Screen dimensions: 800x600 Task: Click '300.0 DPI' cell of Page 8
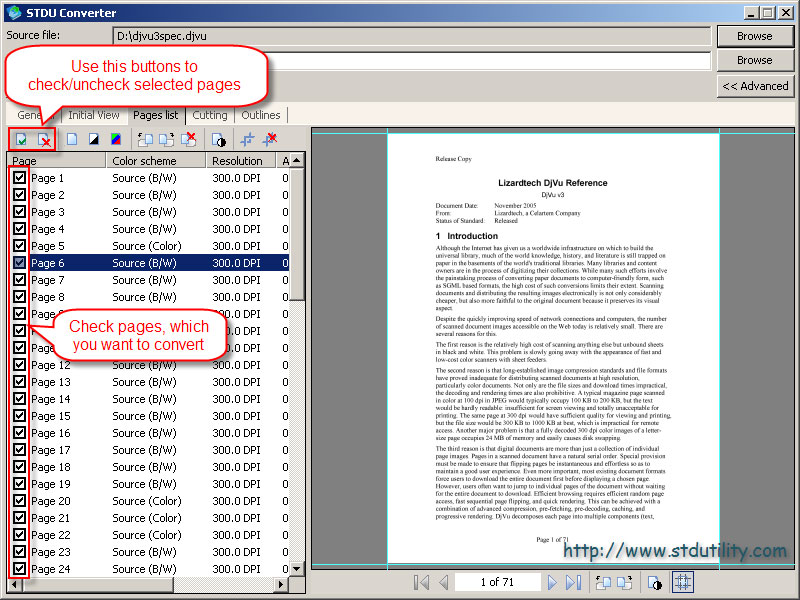[x=236, y=297]
